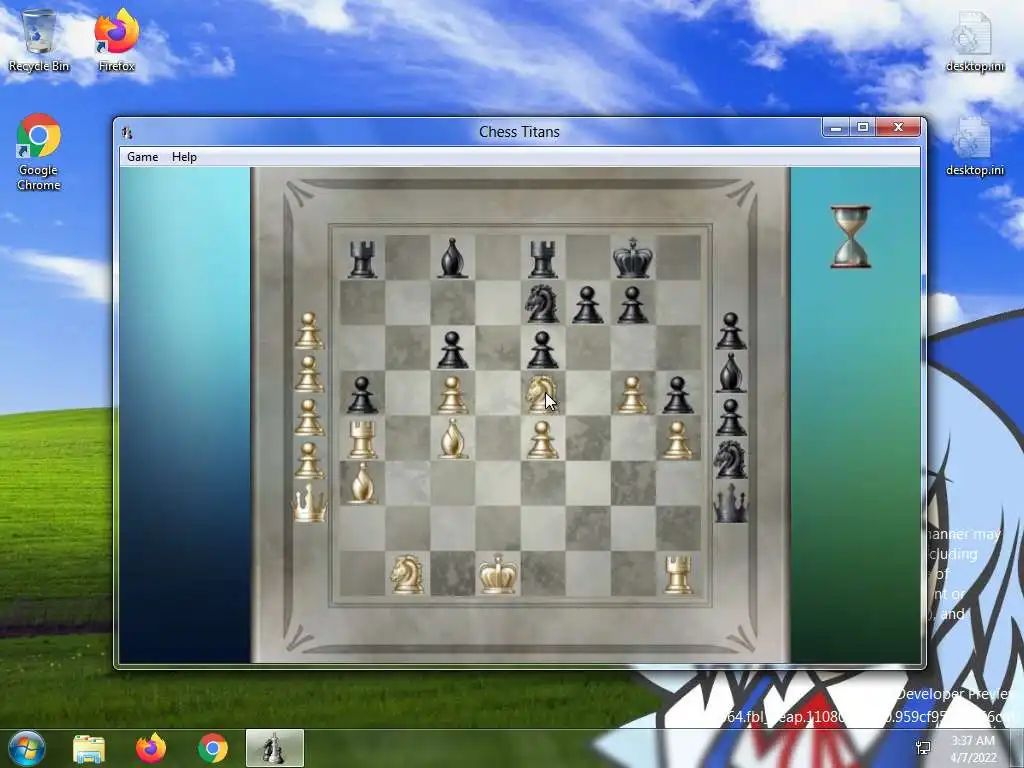Select the white knight on e5
Screen dimensions: 1024x768
[542, 394]
